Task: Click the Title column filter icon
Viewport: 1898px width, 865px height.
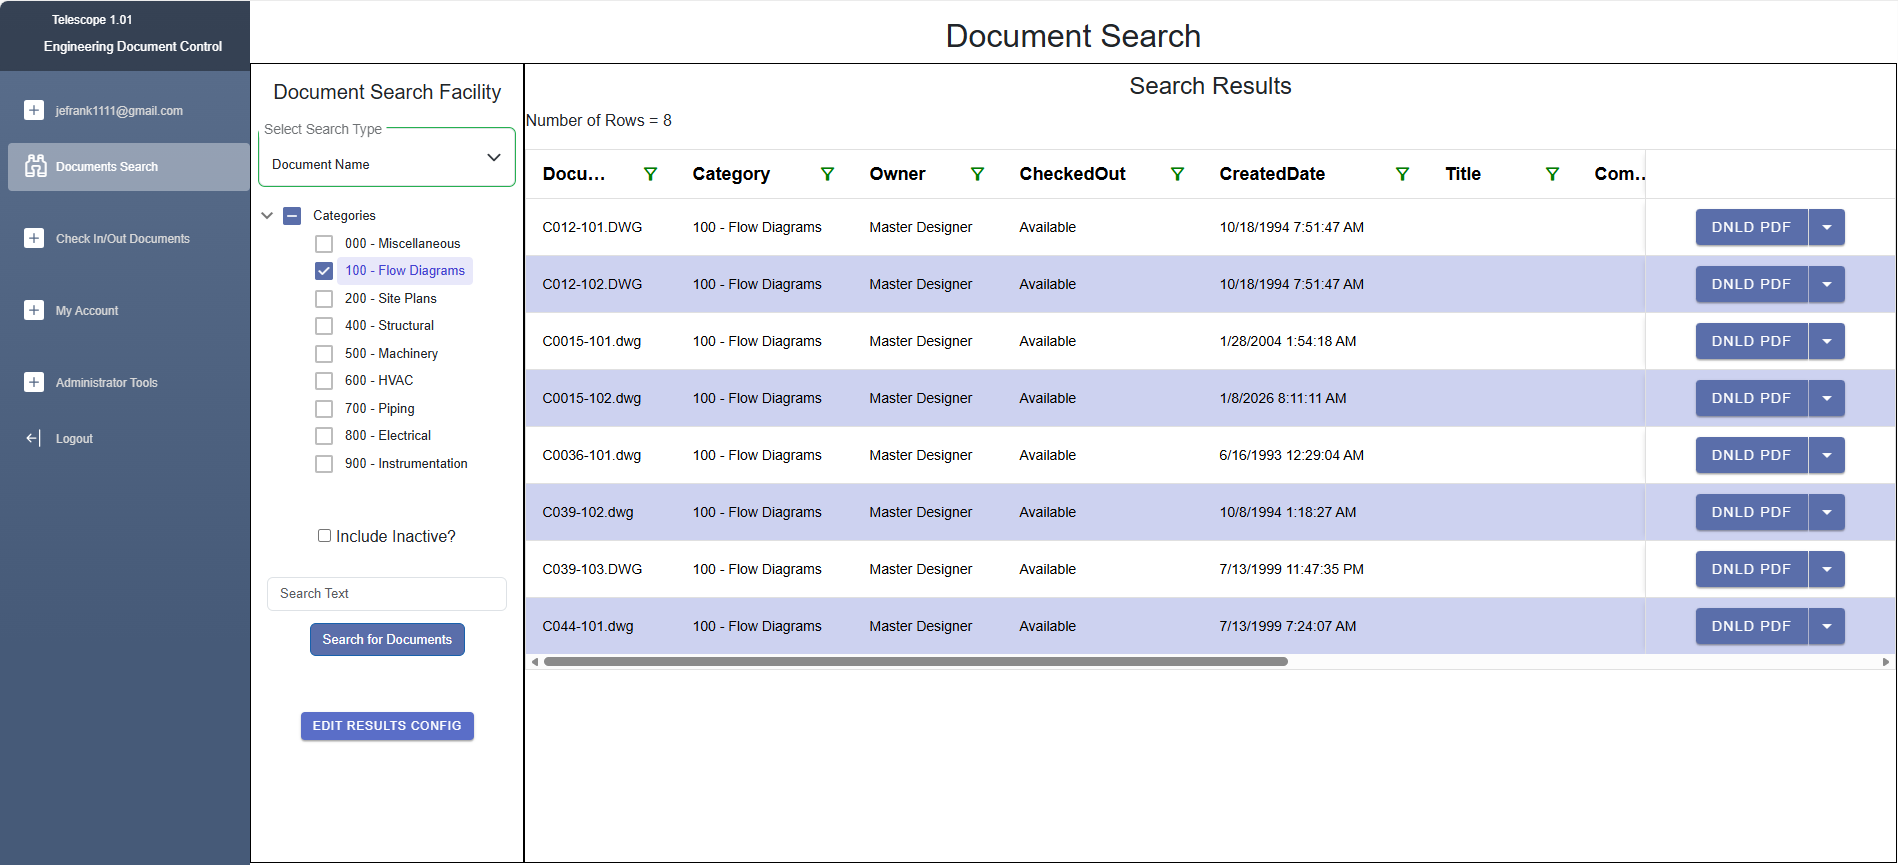Action: tap(1552, 174)
